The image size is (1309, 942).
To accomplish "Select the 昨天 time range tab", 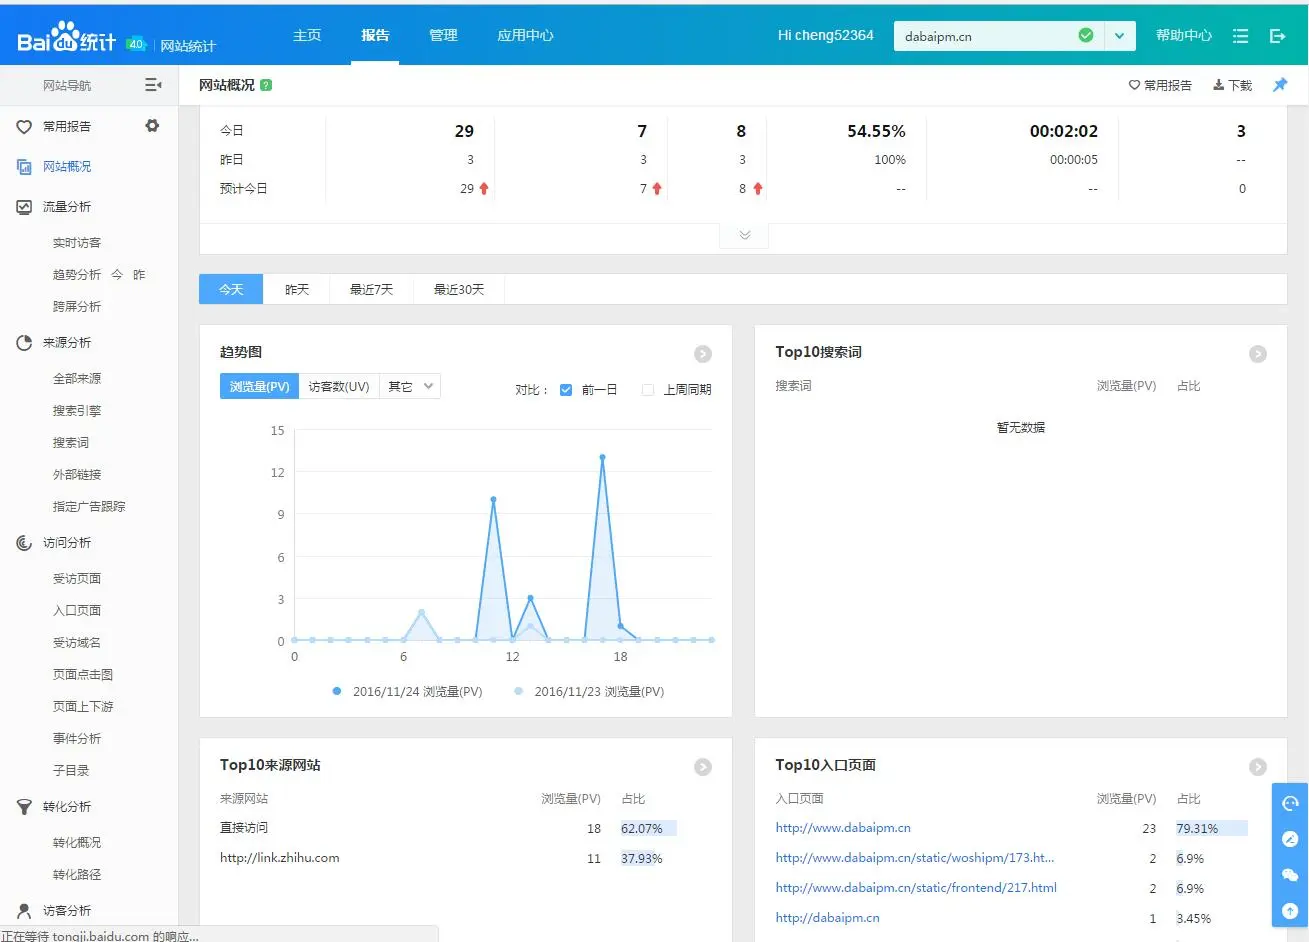I will click(x=297, y=289).
